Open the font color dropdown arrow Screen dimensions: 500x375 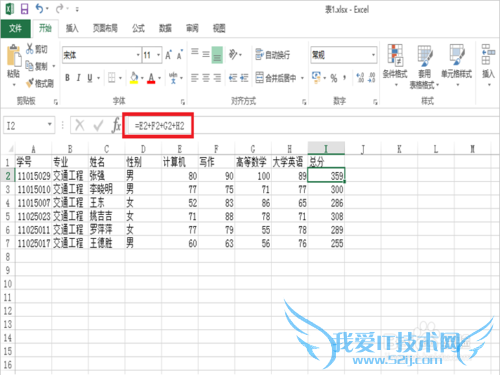(x=160, y=78)
